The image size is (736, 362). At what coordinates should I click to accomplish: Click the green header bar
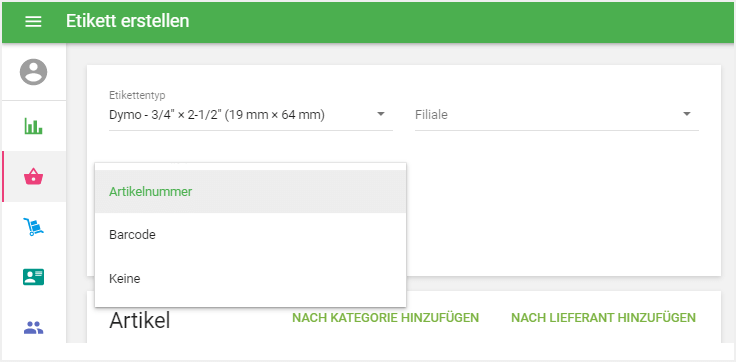[368, 22]
